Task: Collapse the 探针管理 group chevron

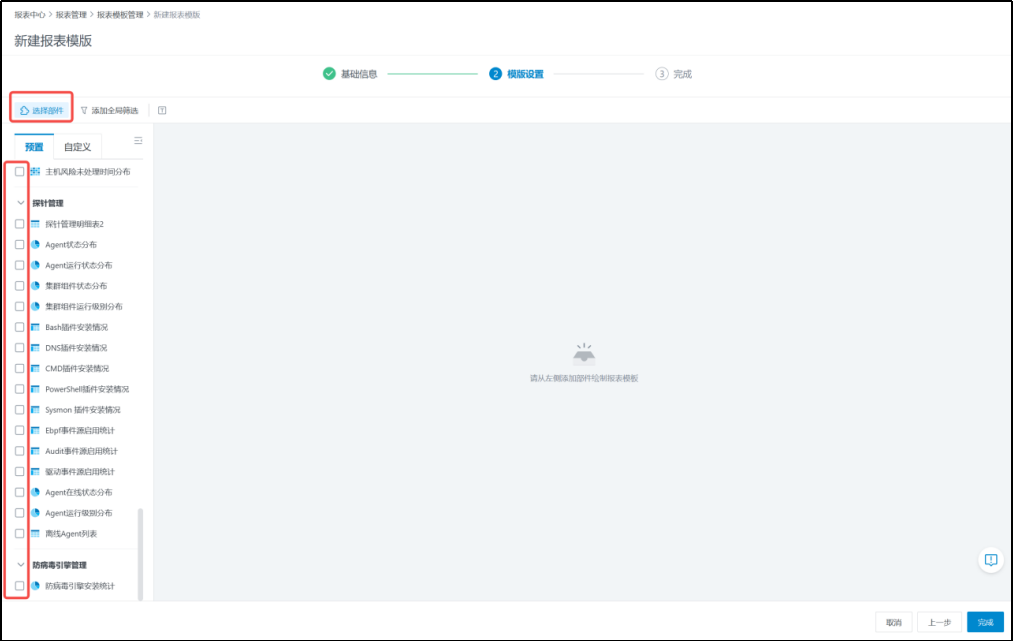Action: pos(21,203)
